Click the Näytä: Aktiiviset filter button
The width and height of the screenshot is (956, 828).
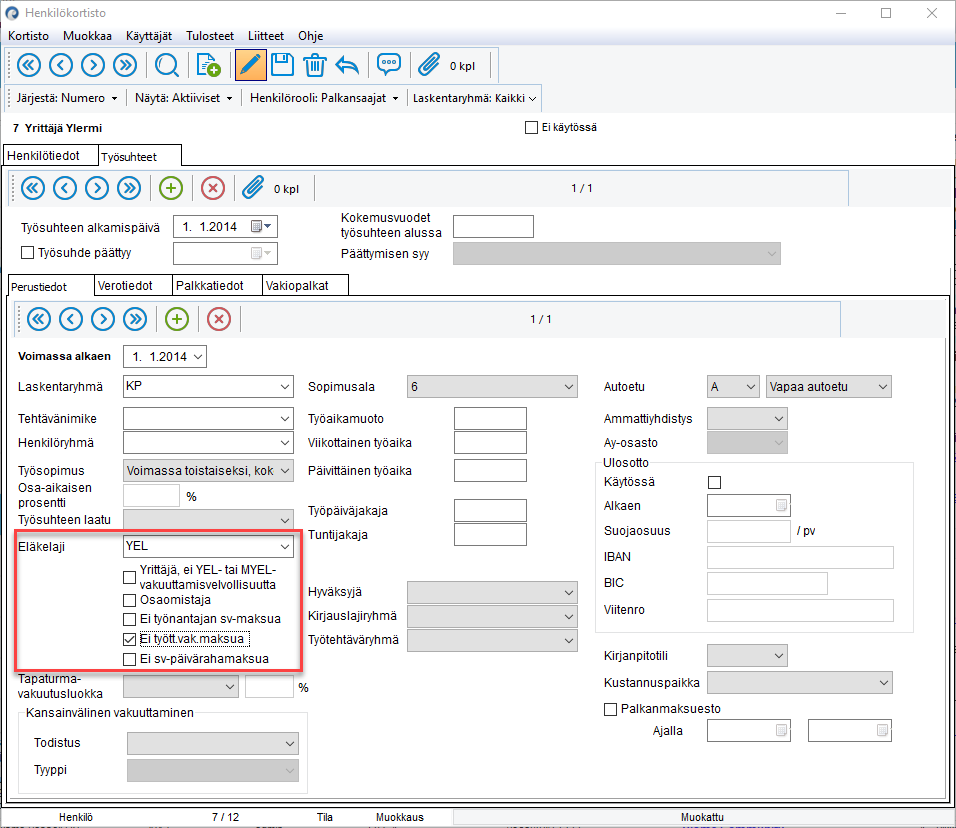tap(189, 98)
